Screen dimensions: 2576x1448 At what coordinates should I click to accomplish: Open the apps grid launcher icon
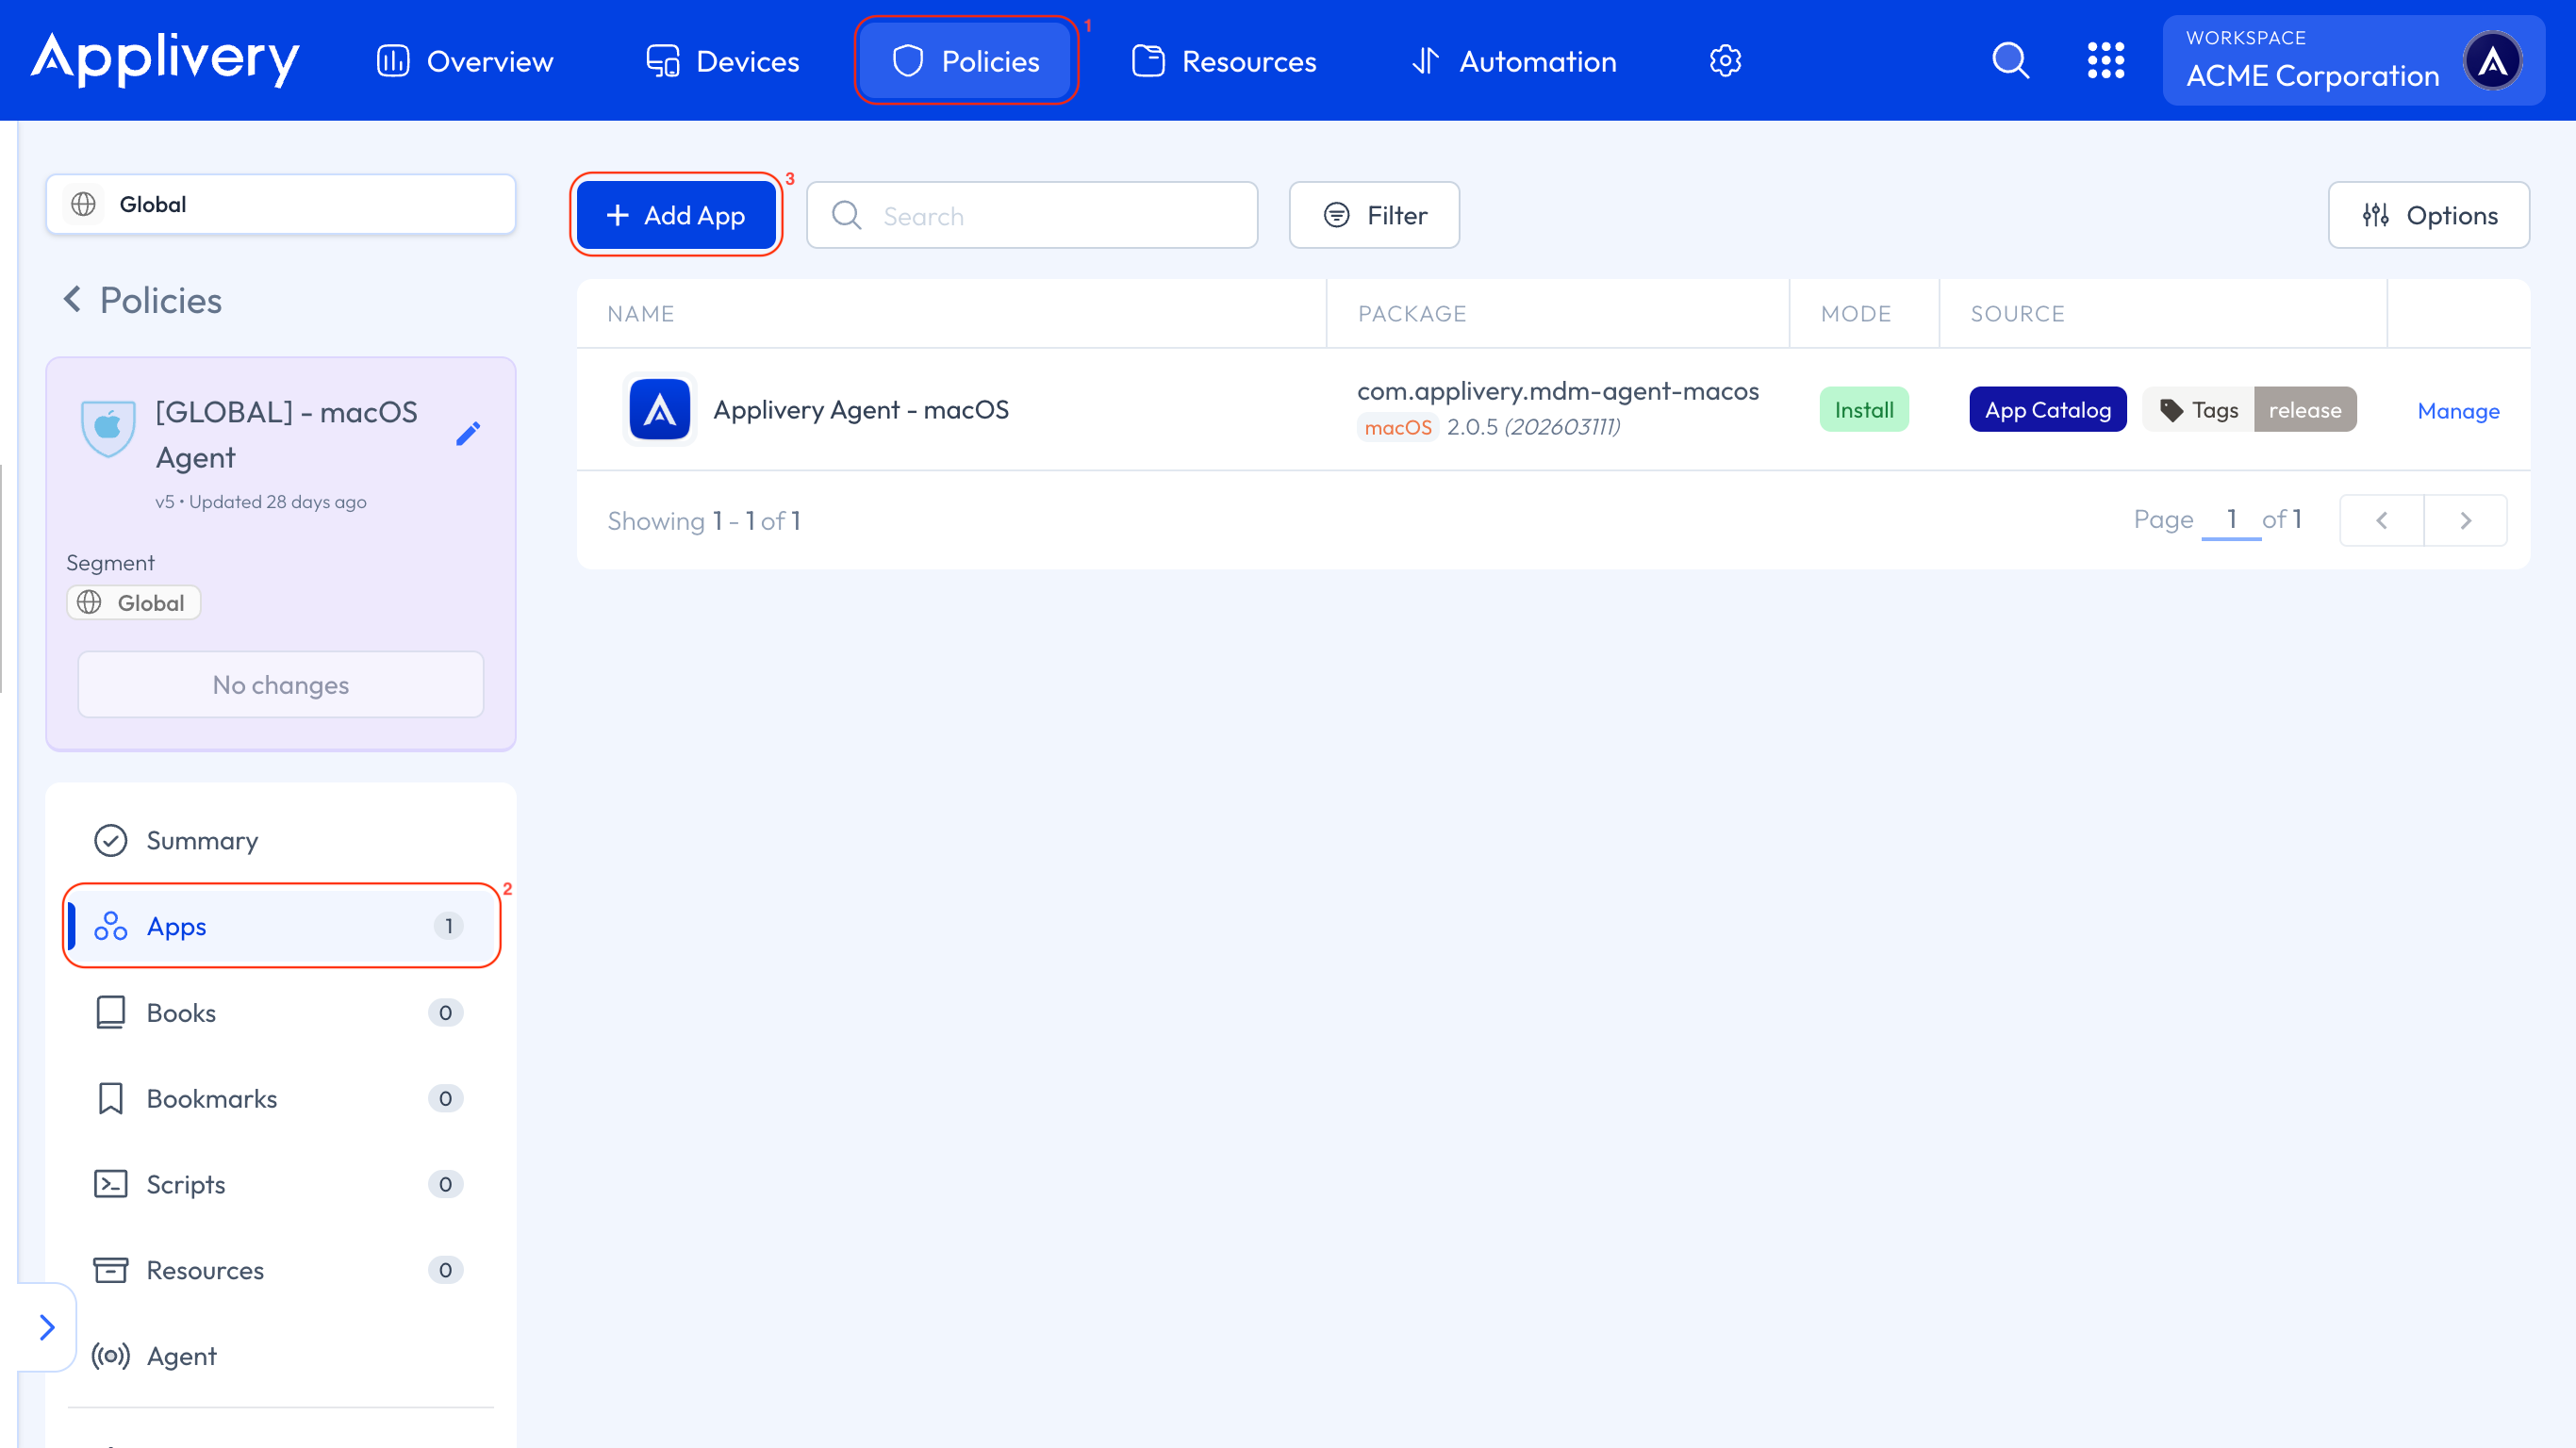(2105, 61)
